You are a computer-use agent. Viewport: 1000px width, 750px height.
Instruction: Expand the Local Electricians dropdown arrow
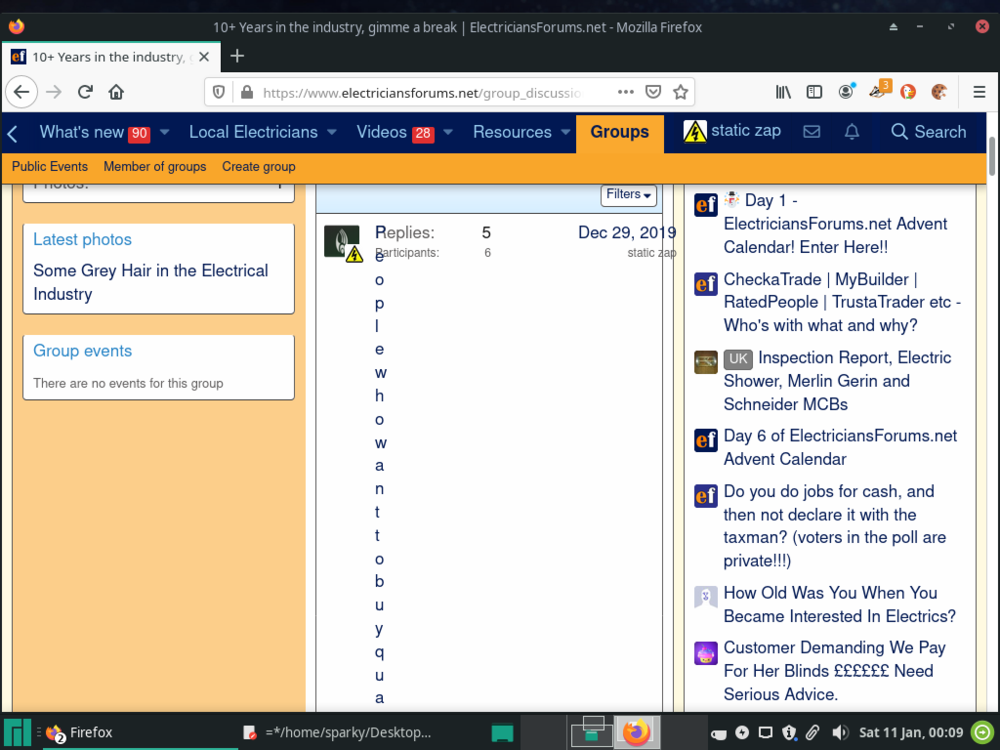[x=332, y=132]
